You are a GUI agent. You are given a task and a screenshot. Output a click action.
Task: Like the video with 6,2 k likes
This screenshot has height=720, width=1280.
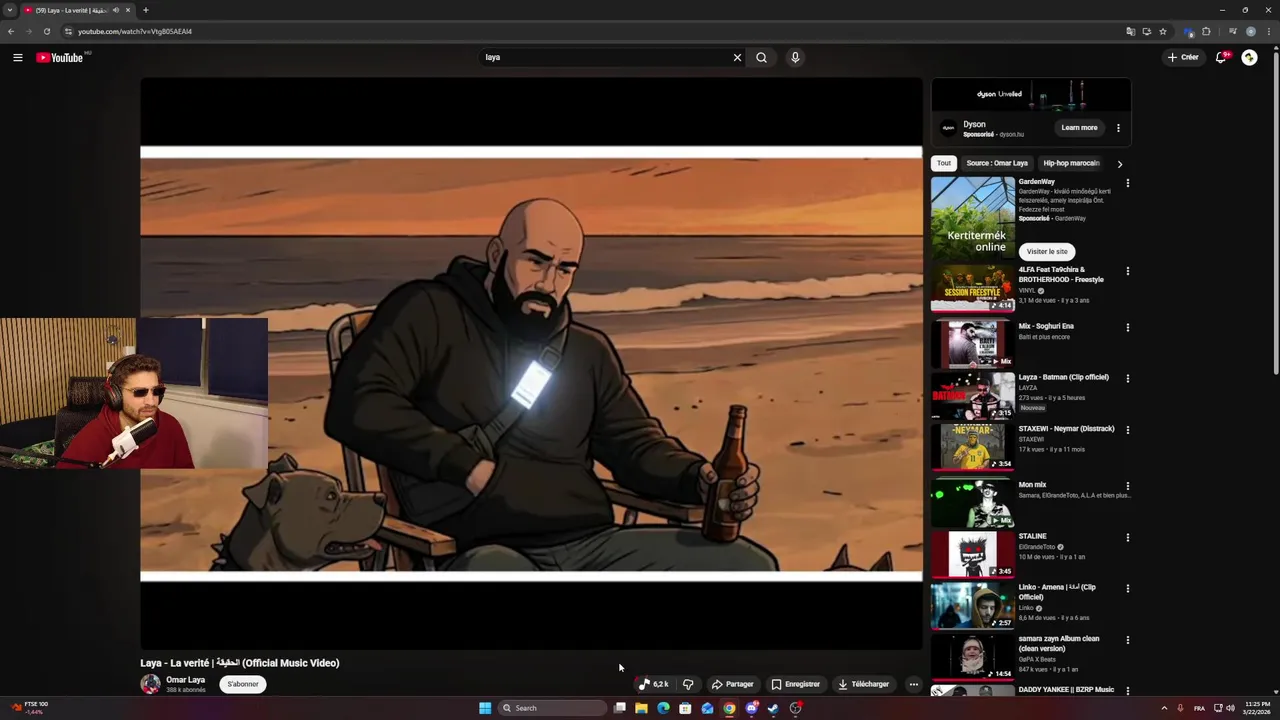[654, 684]
